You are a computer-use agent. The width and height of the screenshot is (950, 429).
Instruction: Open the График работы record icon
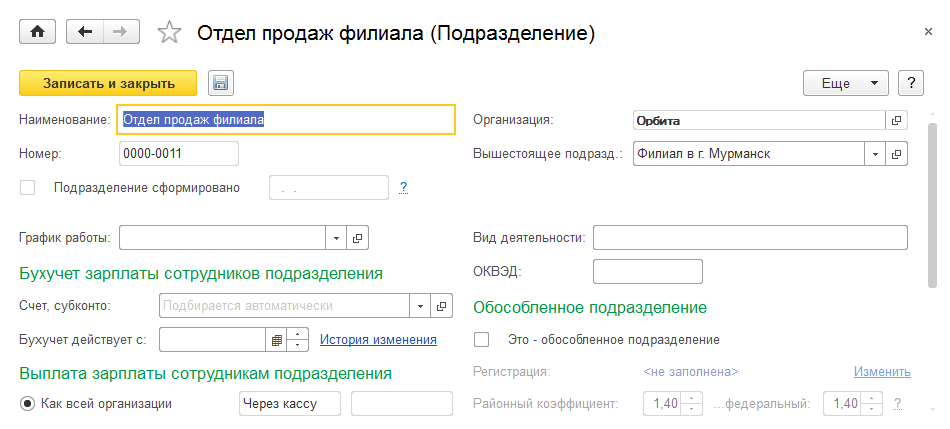pos(358,238)
